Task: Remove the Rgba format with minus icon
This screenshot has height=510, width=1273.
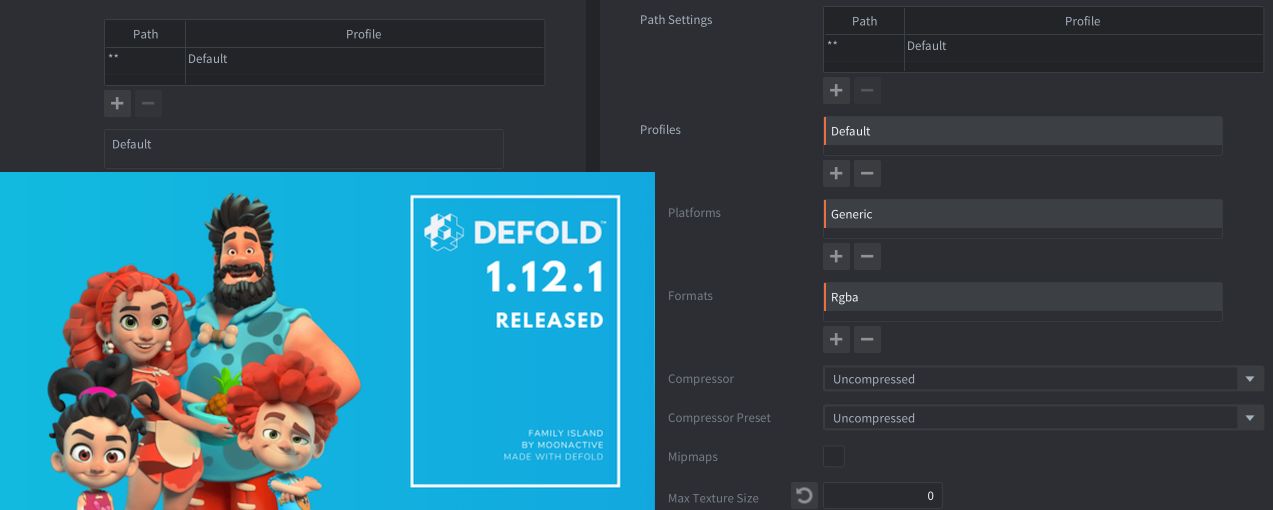Action: point(867,339)
